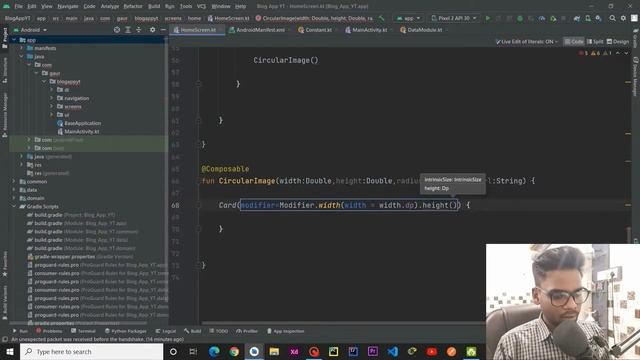Open the Python Packages tool window

[x=125, y=331]
